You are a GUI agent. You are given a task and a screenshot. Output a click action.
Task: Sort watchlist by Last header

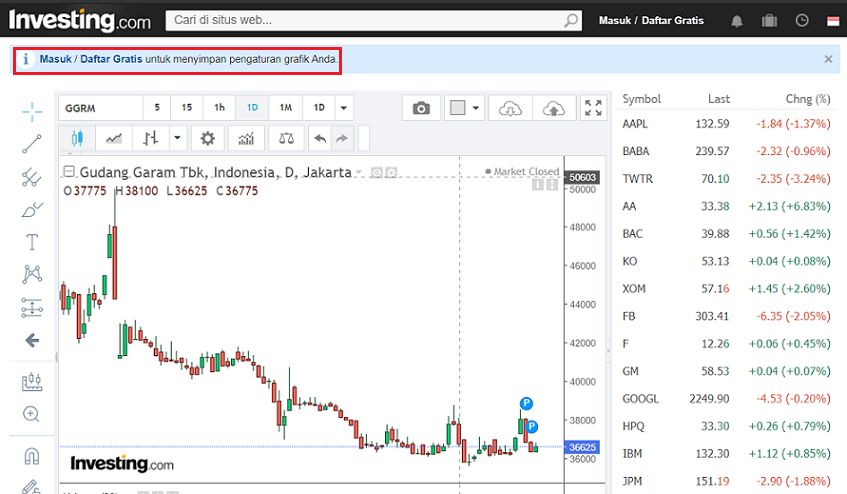[x=718, y=99]
